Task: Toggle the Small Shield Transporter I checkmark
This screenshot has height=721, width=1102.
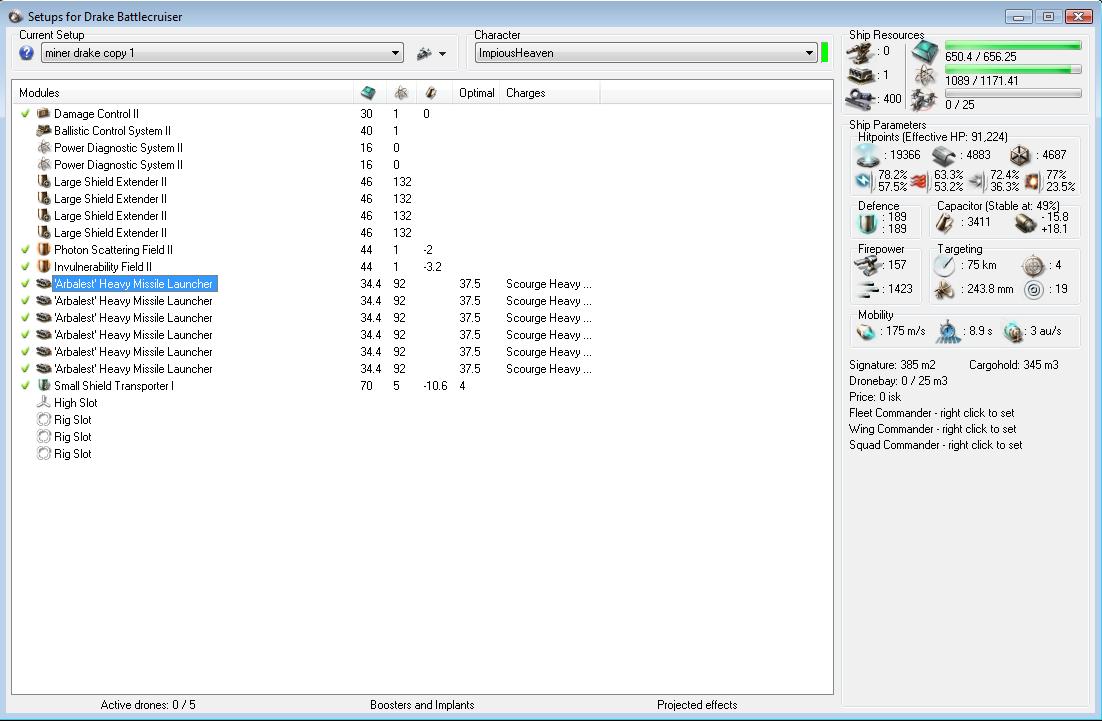Action: pos(25,385)
